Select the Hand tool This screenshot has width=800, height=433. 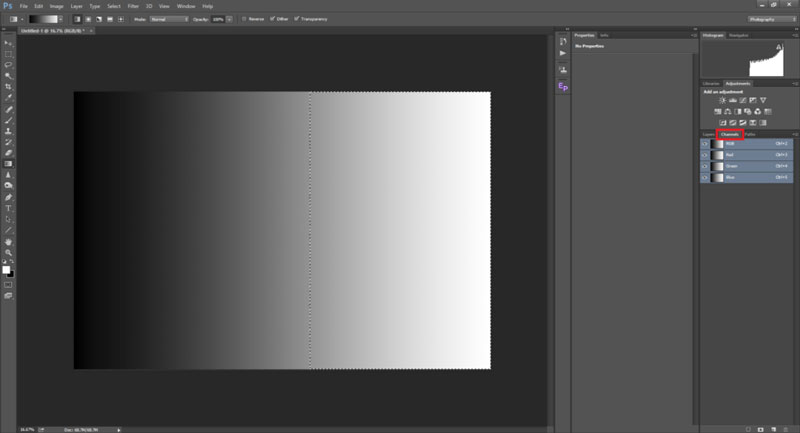pyautogui.click(x=9, y=241)
